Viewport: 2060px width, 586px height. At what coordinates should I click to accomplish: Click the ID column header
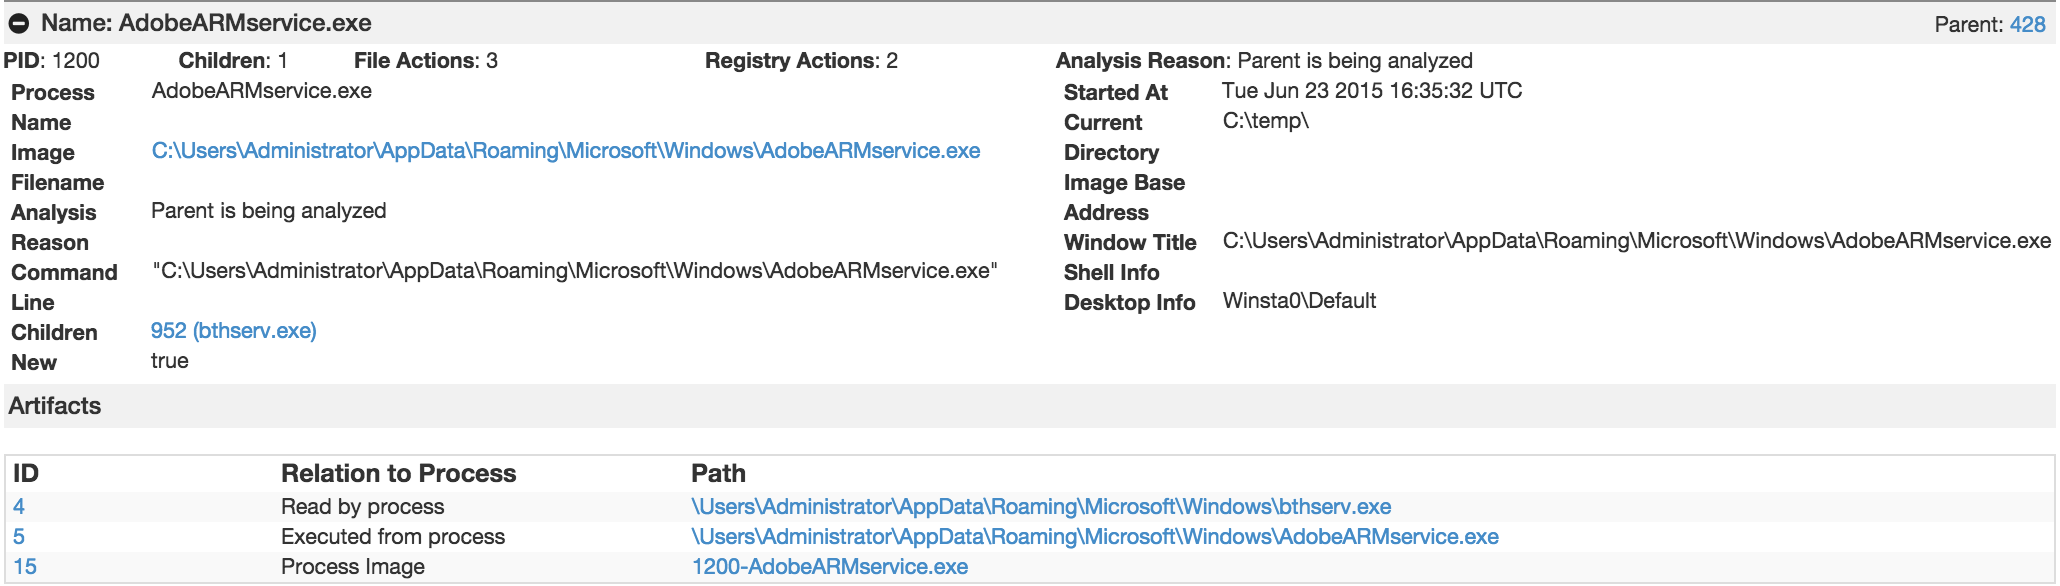(x=26, y=473)
